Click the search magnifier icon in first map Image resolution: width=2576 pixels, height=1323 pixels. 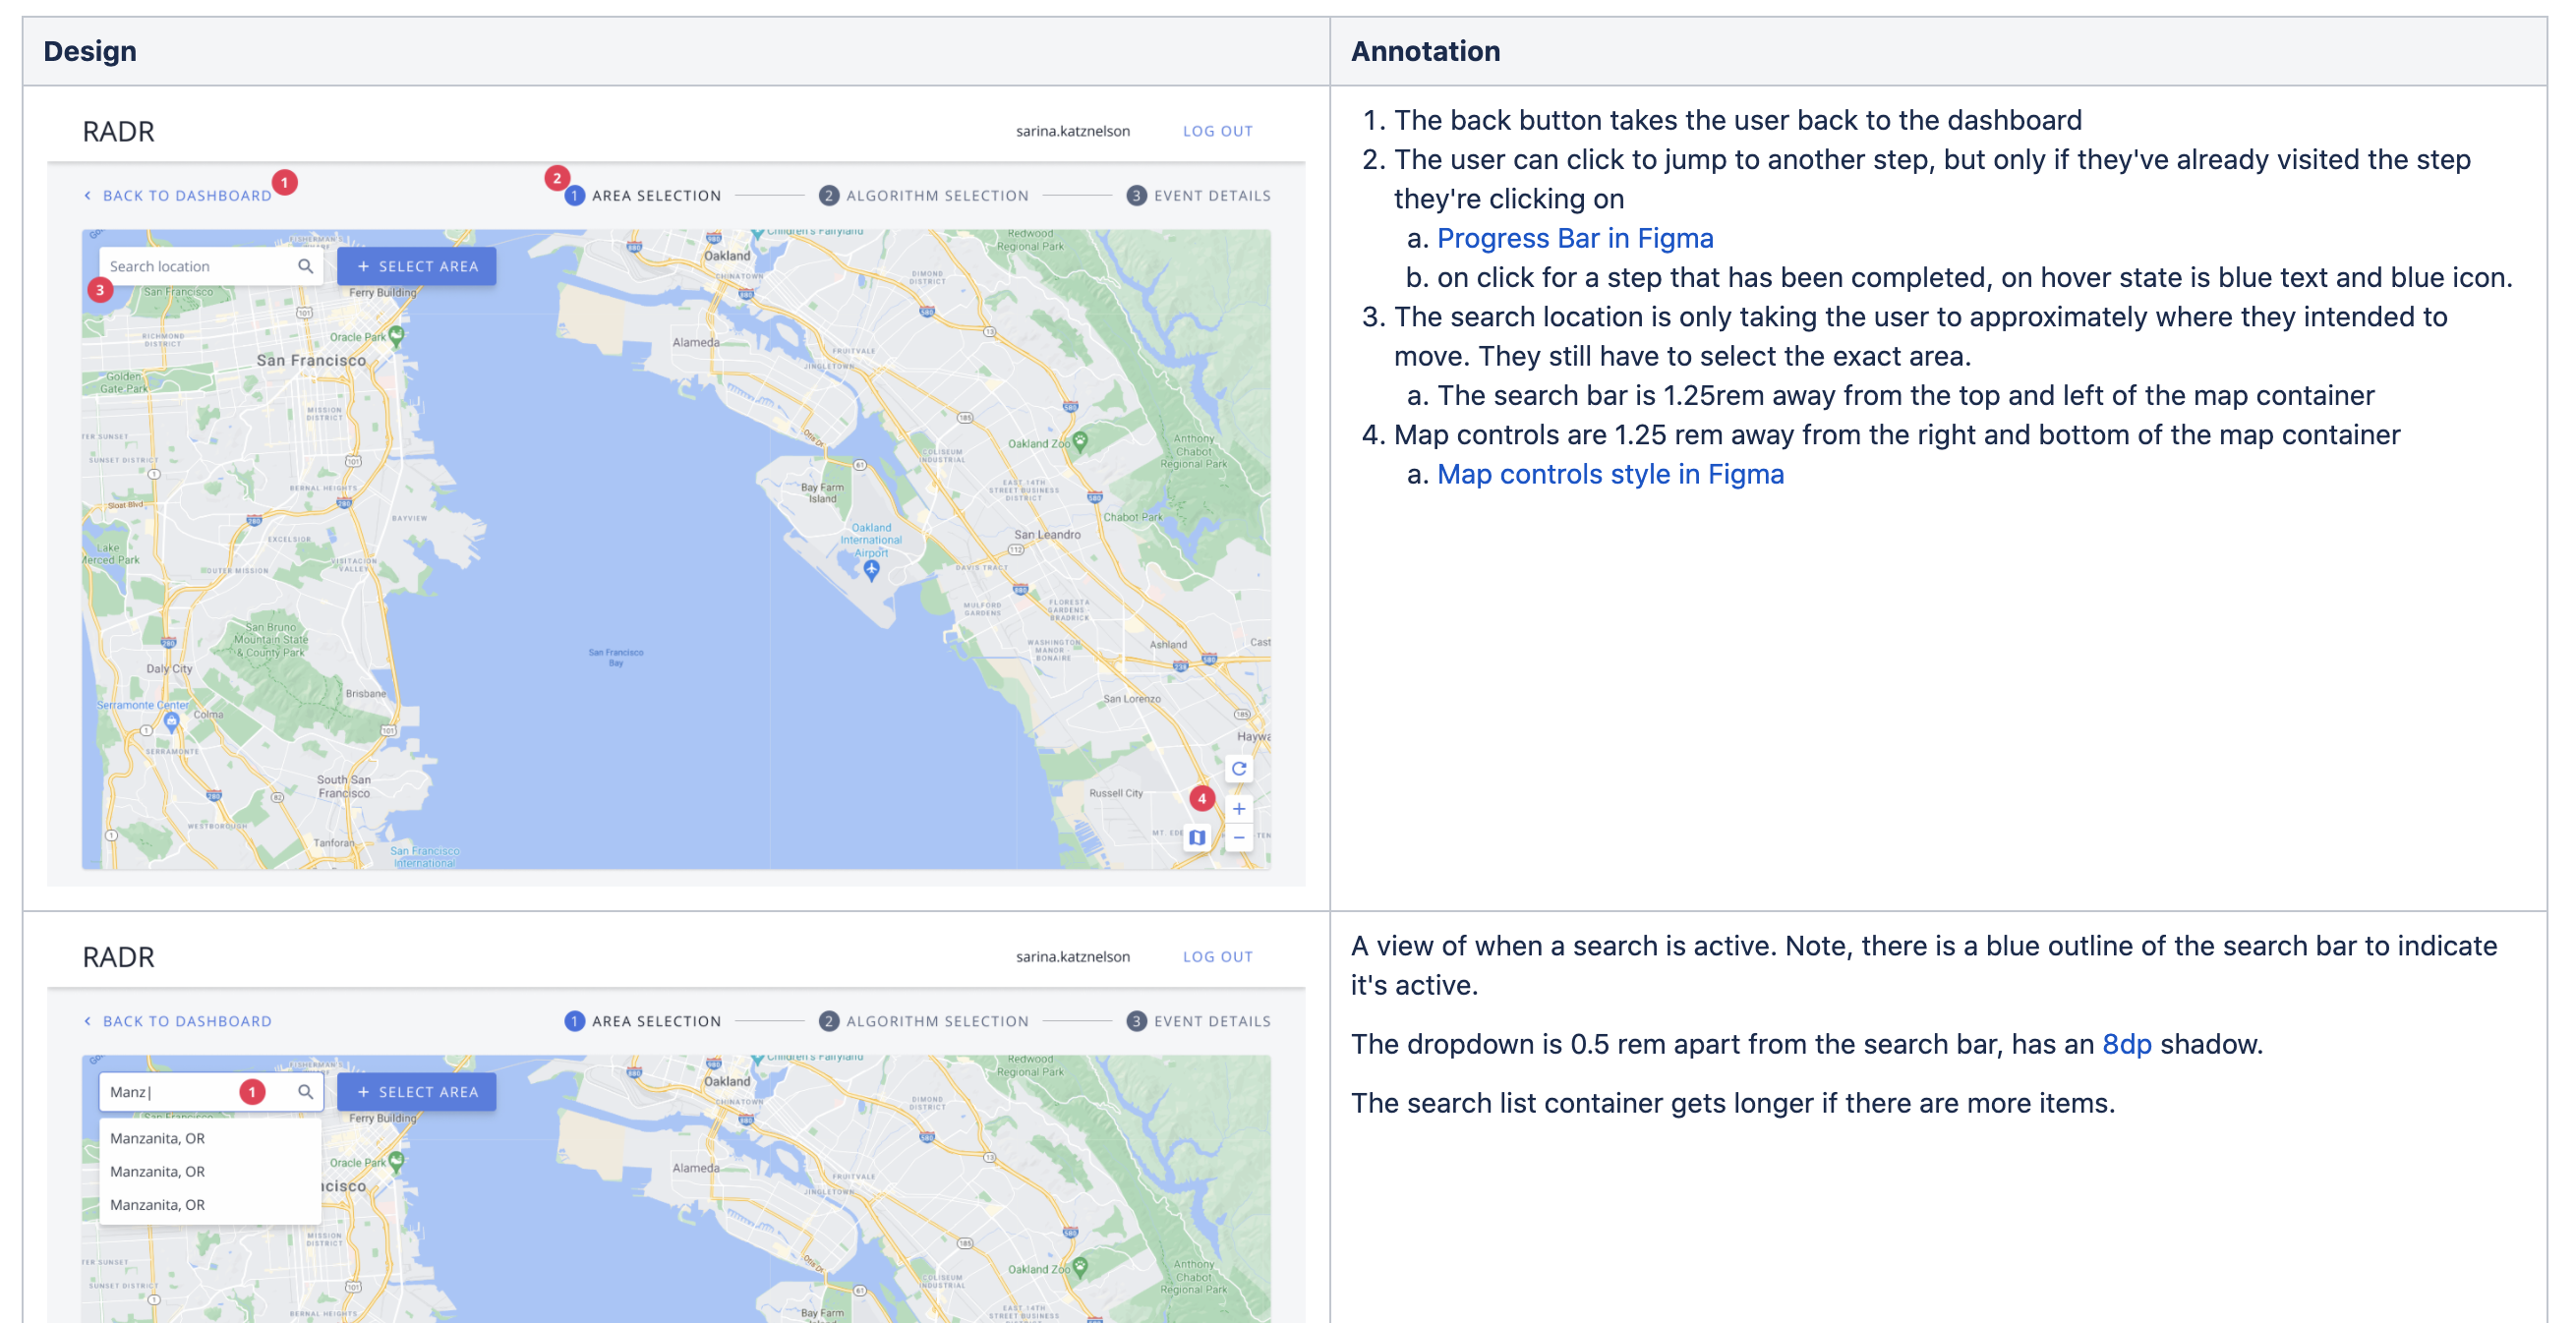(305, 266)
